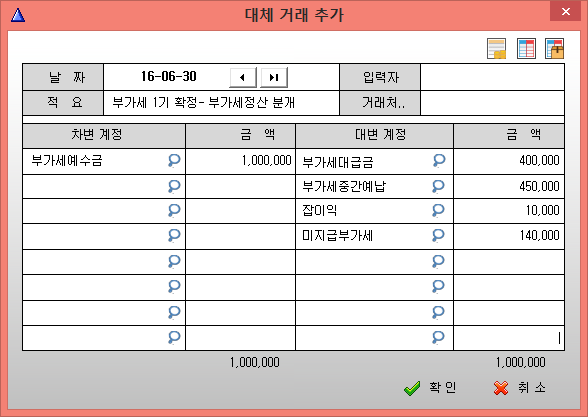Click search icon in second debit row
The height and width of the screenshot is (417, 588).
tap(174, 186)
